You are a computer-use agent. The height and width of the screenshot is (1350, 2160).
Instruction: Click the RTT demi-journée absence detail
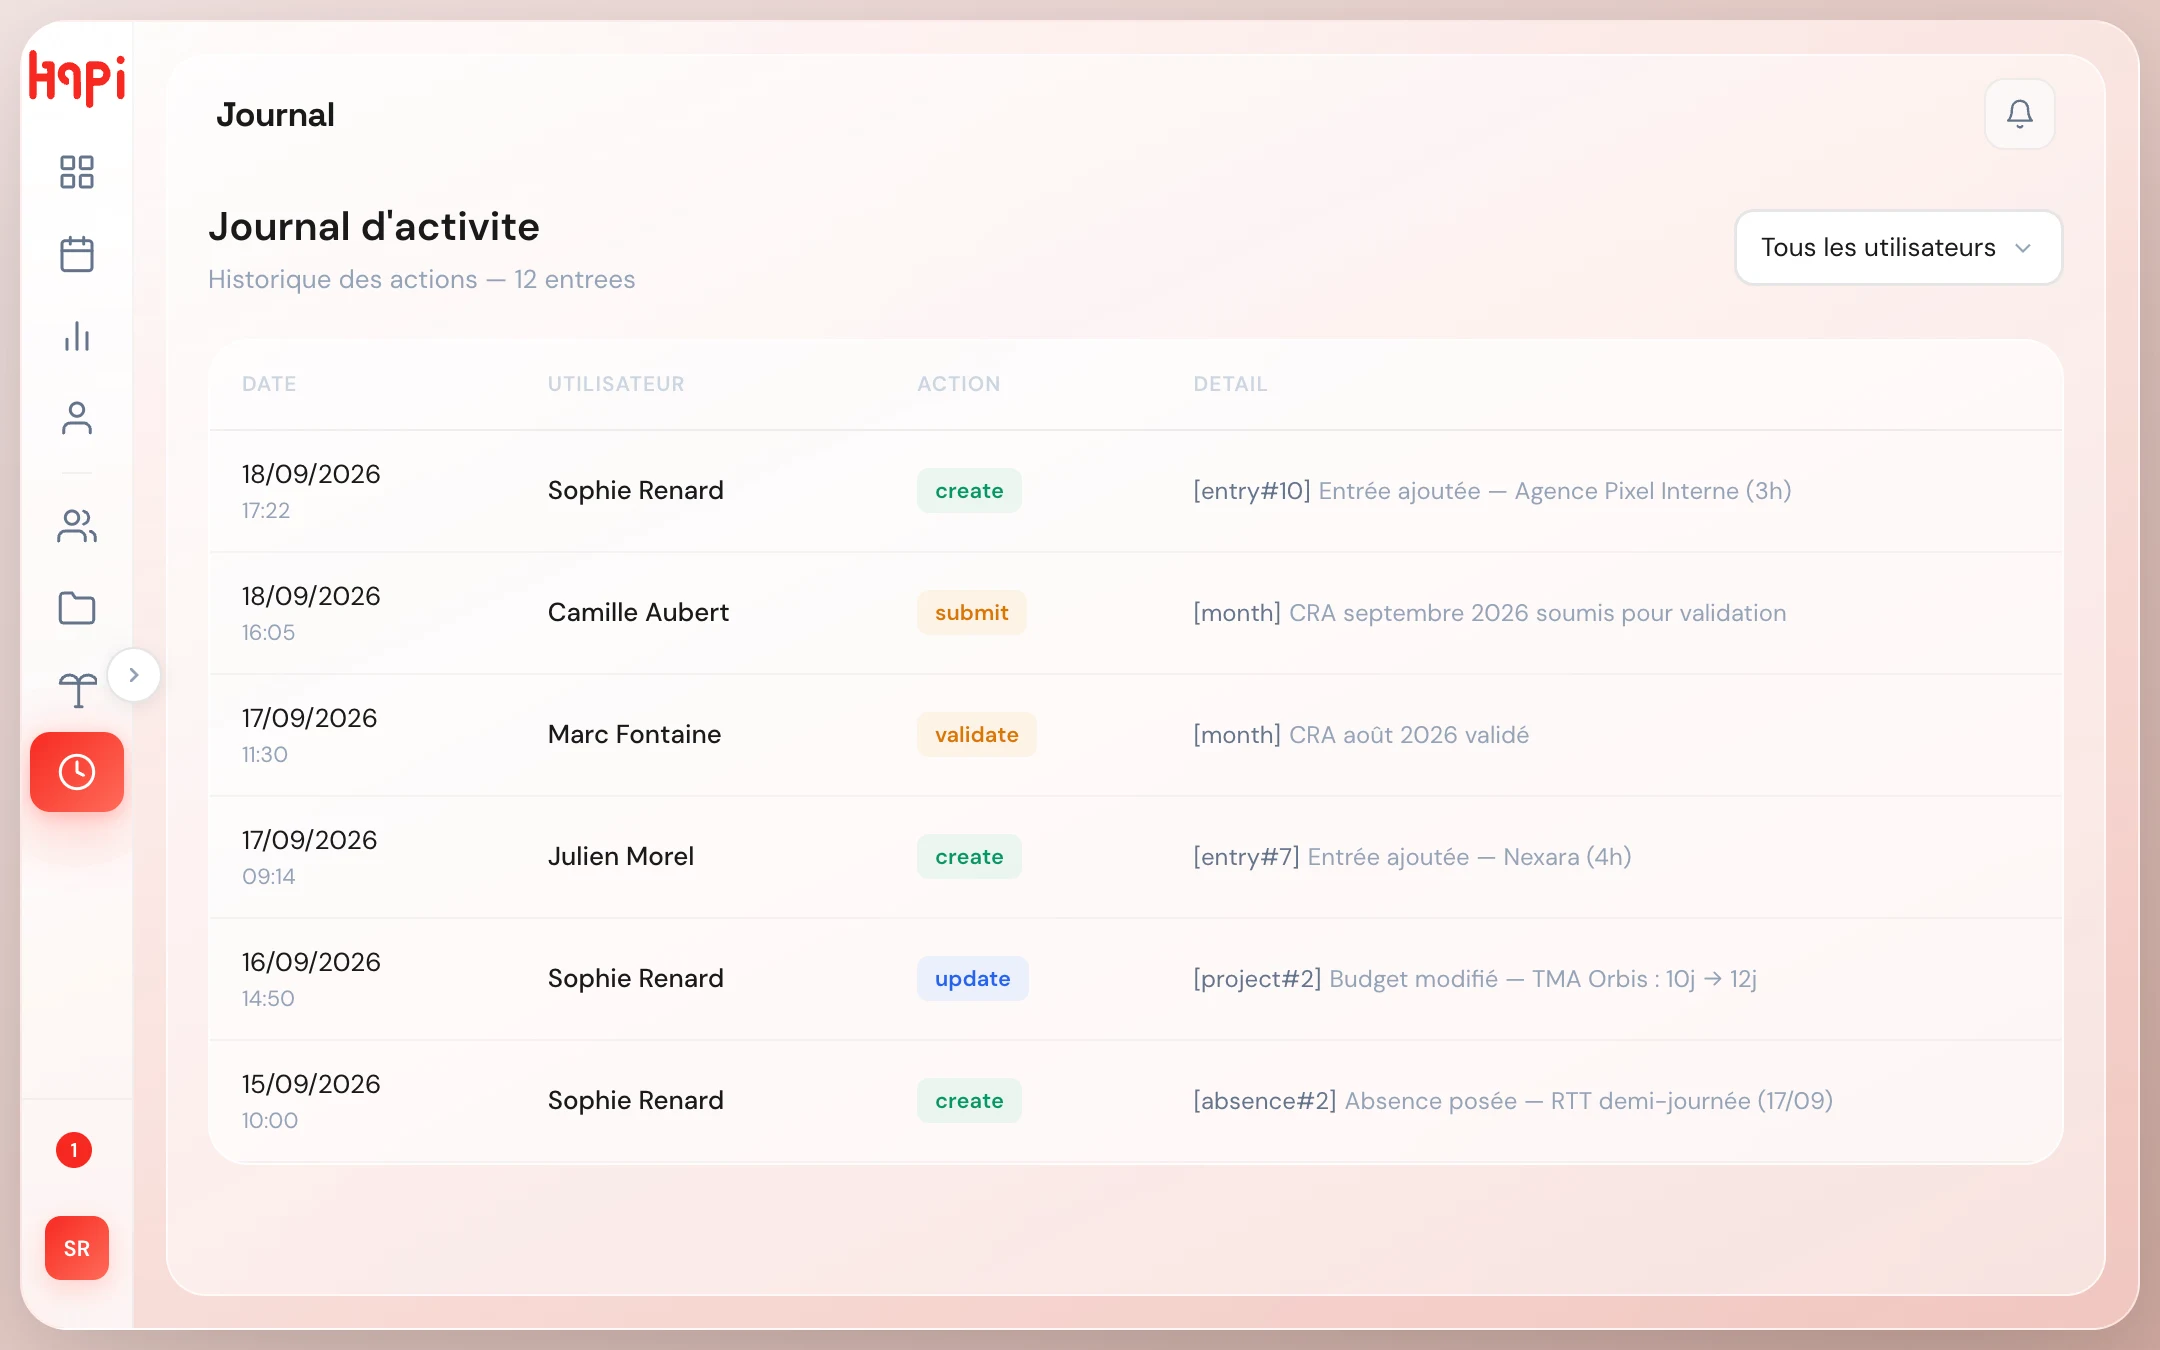pyautogui.click(x=1513, y=1101)
